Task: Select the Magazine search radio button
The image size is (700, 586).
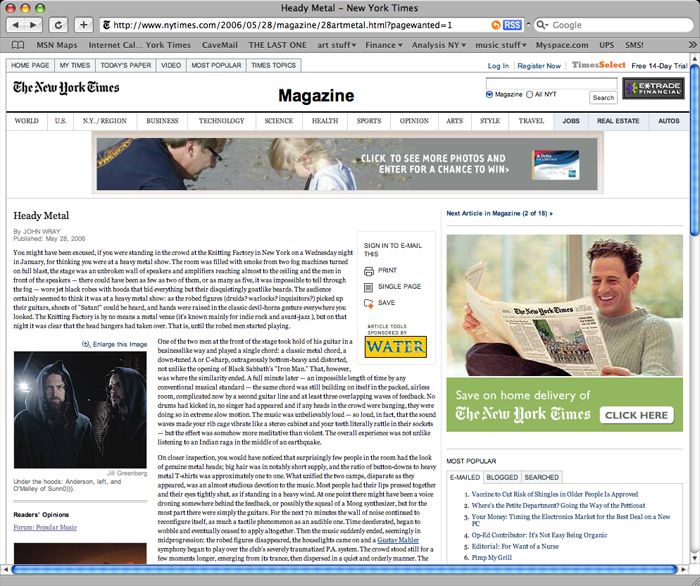Action: point(489,95)
